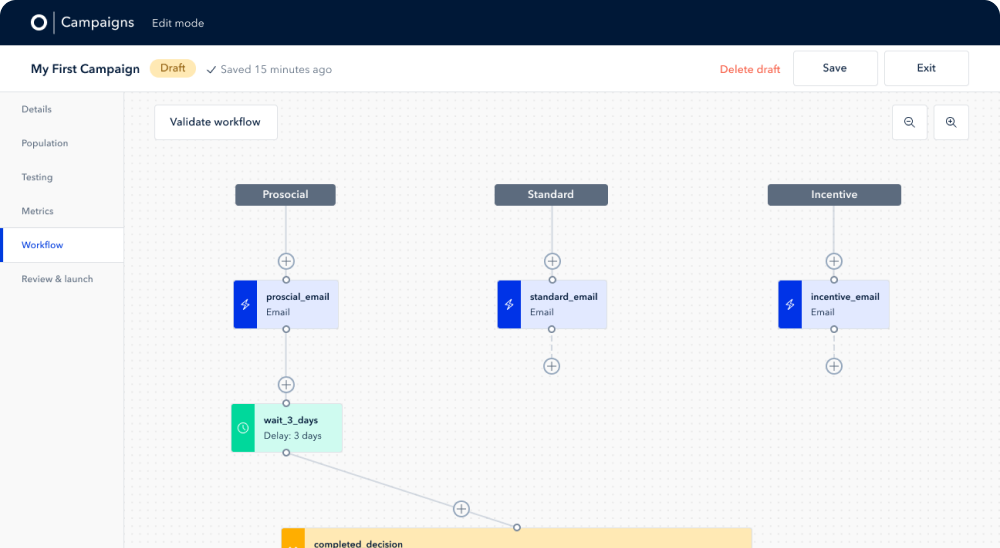Save the campaign draft
The width and height of the screenshot is (1000, 548).
[835, 68]
